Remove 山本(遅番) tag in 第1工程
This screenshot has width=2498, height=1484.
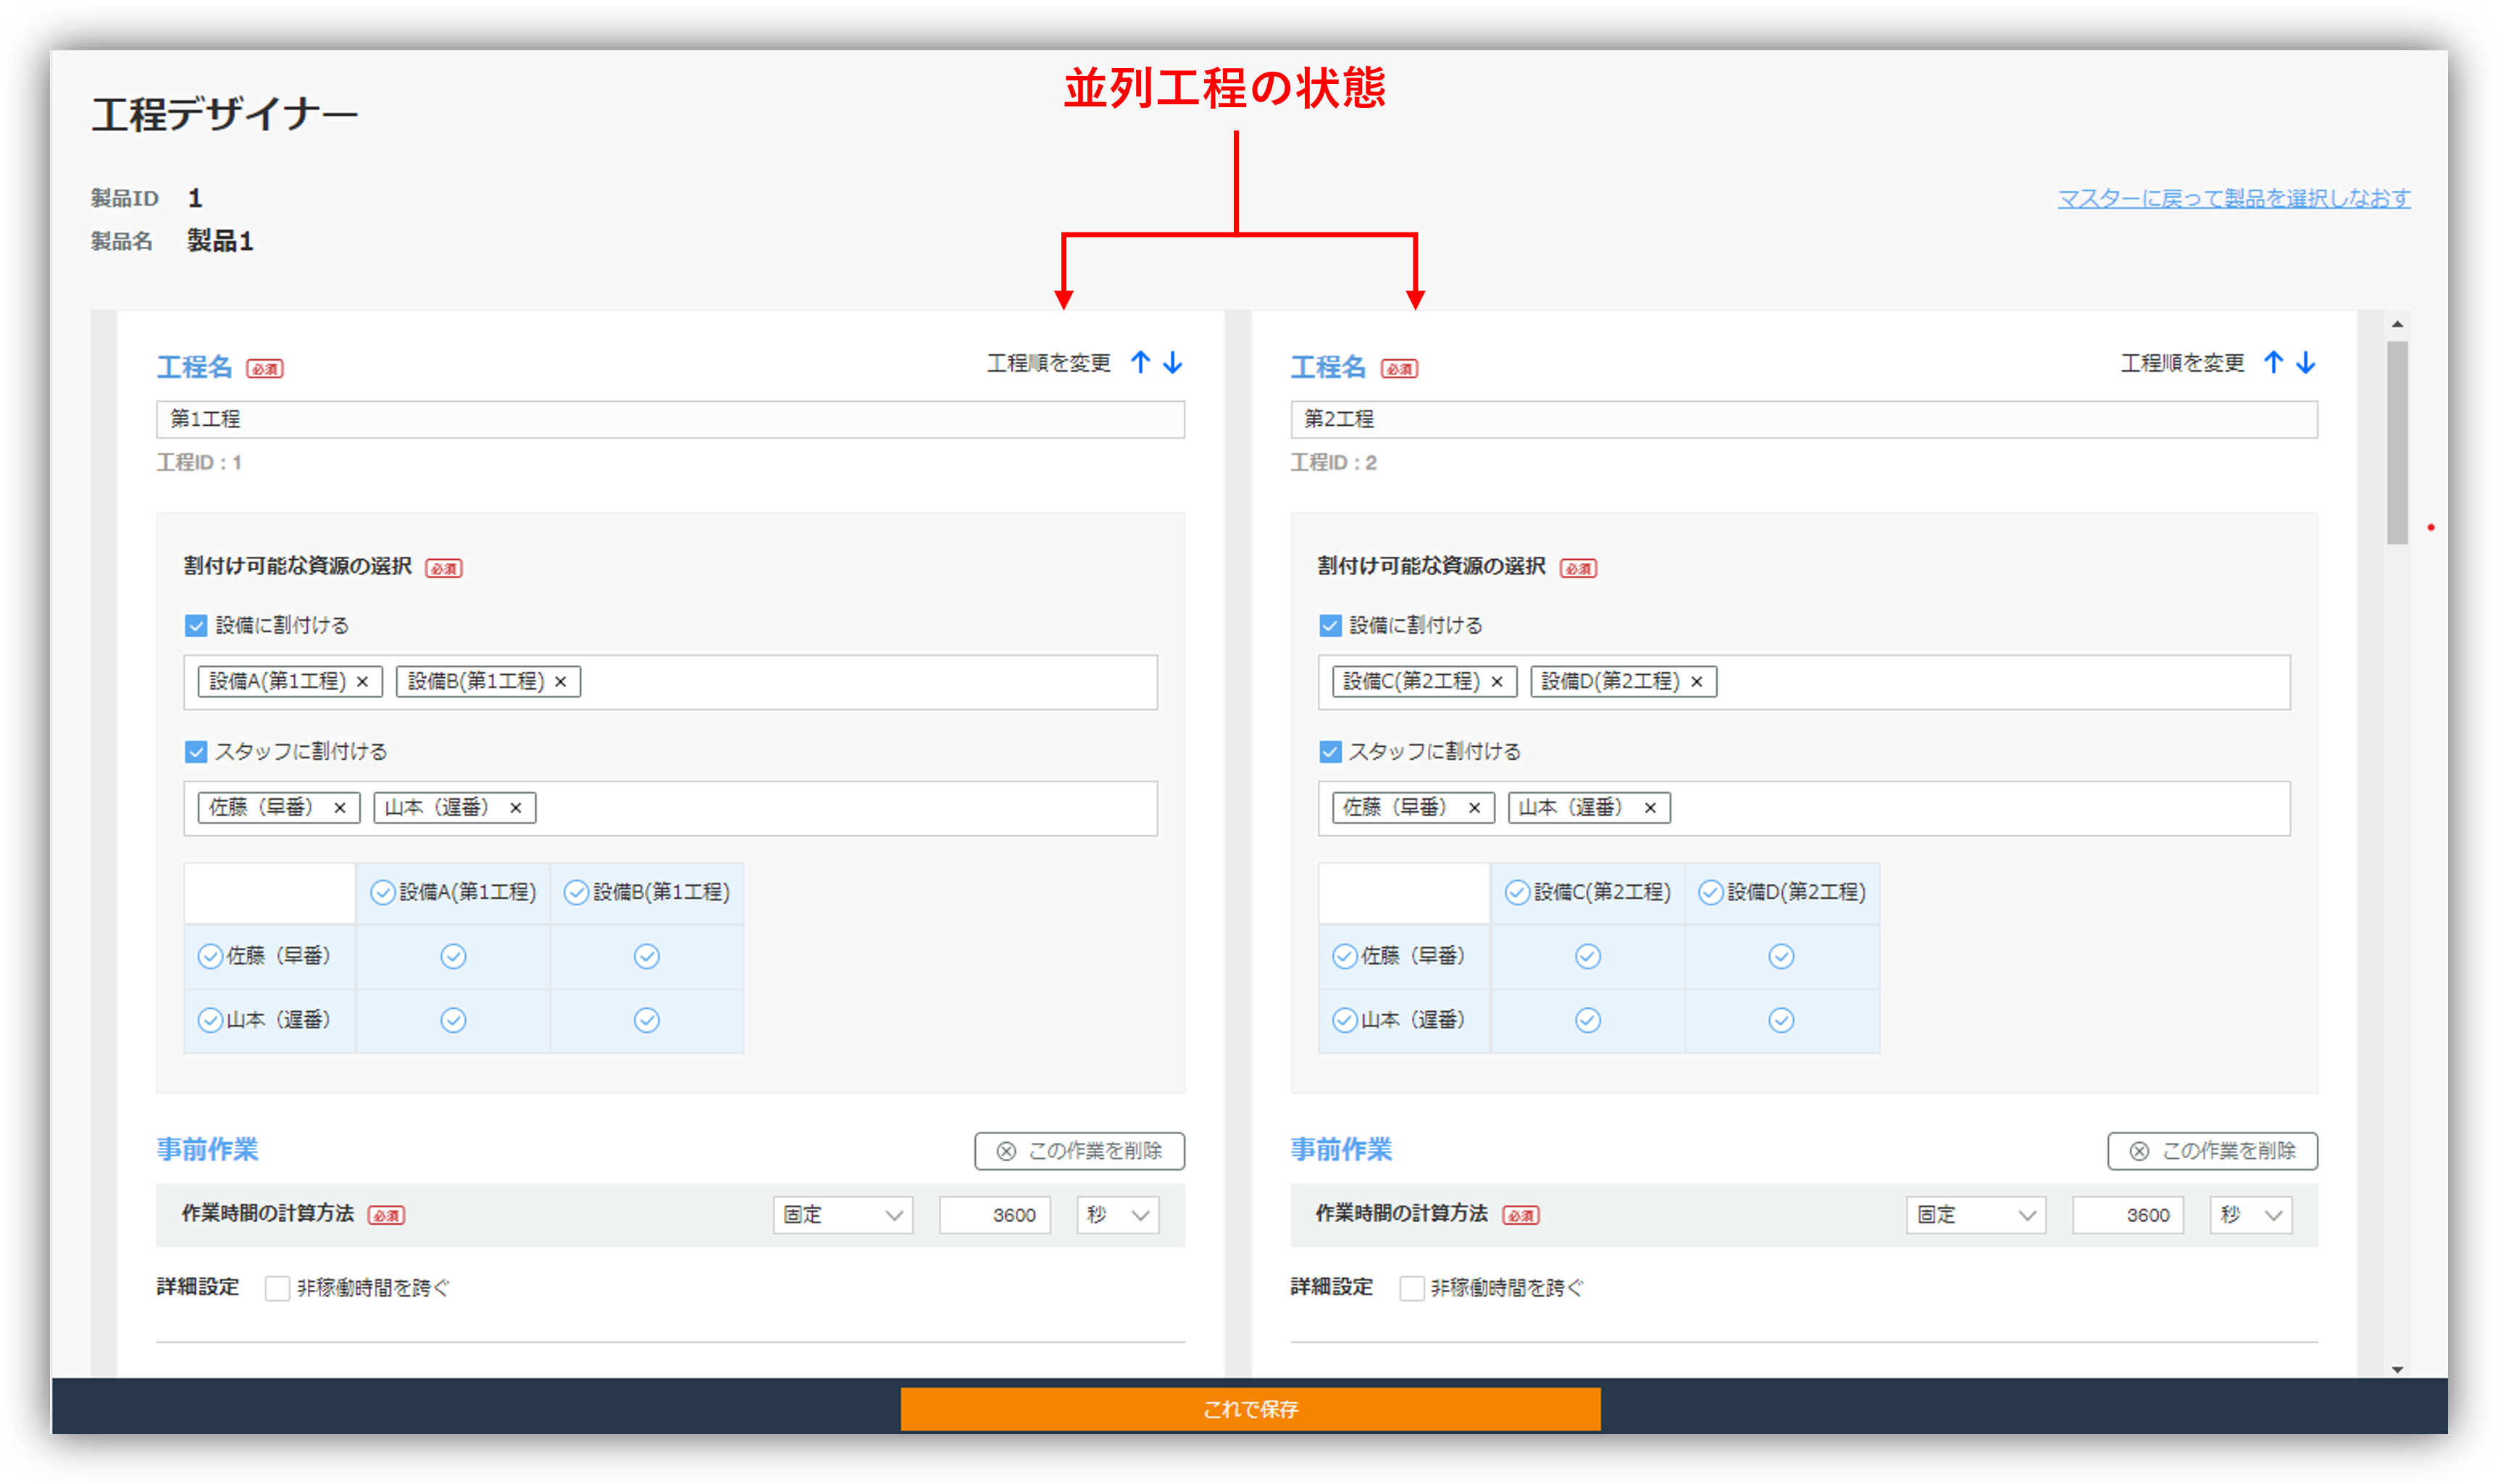516,808
